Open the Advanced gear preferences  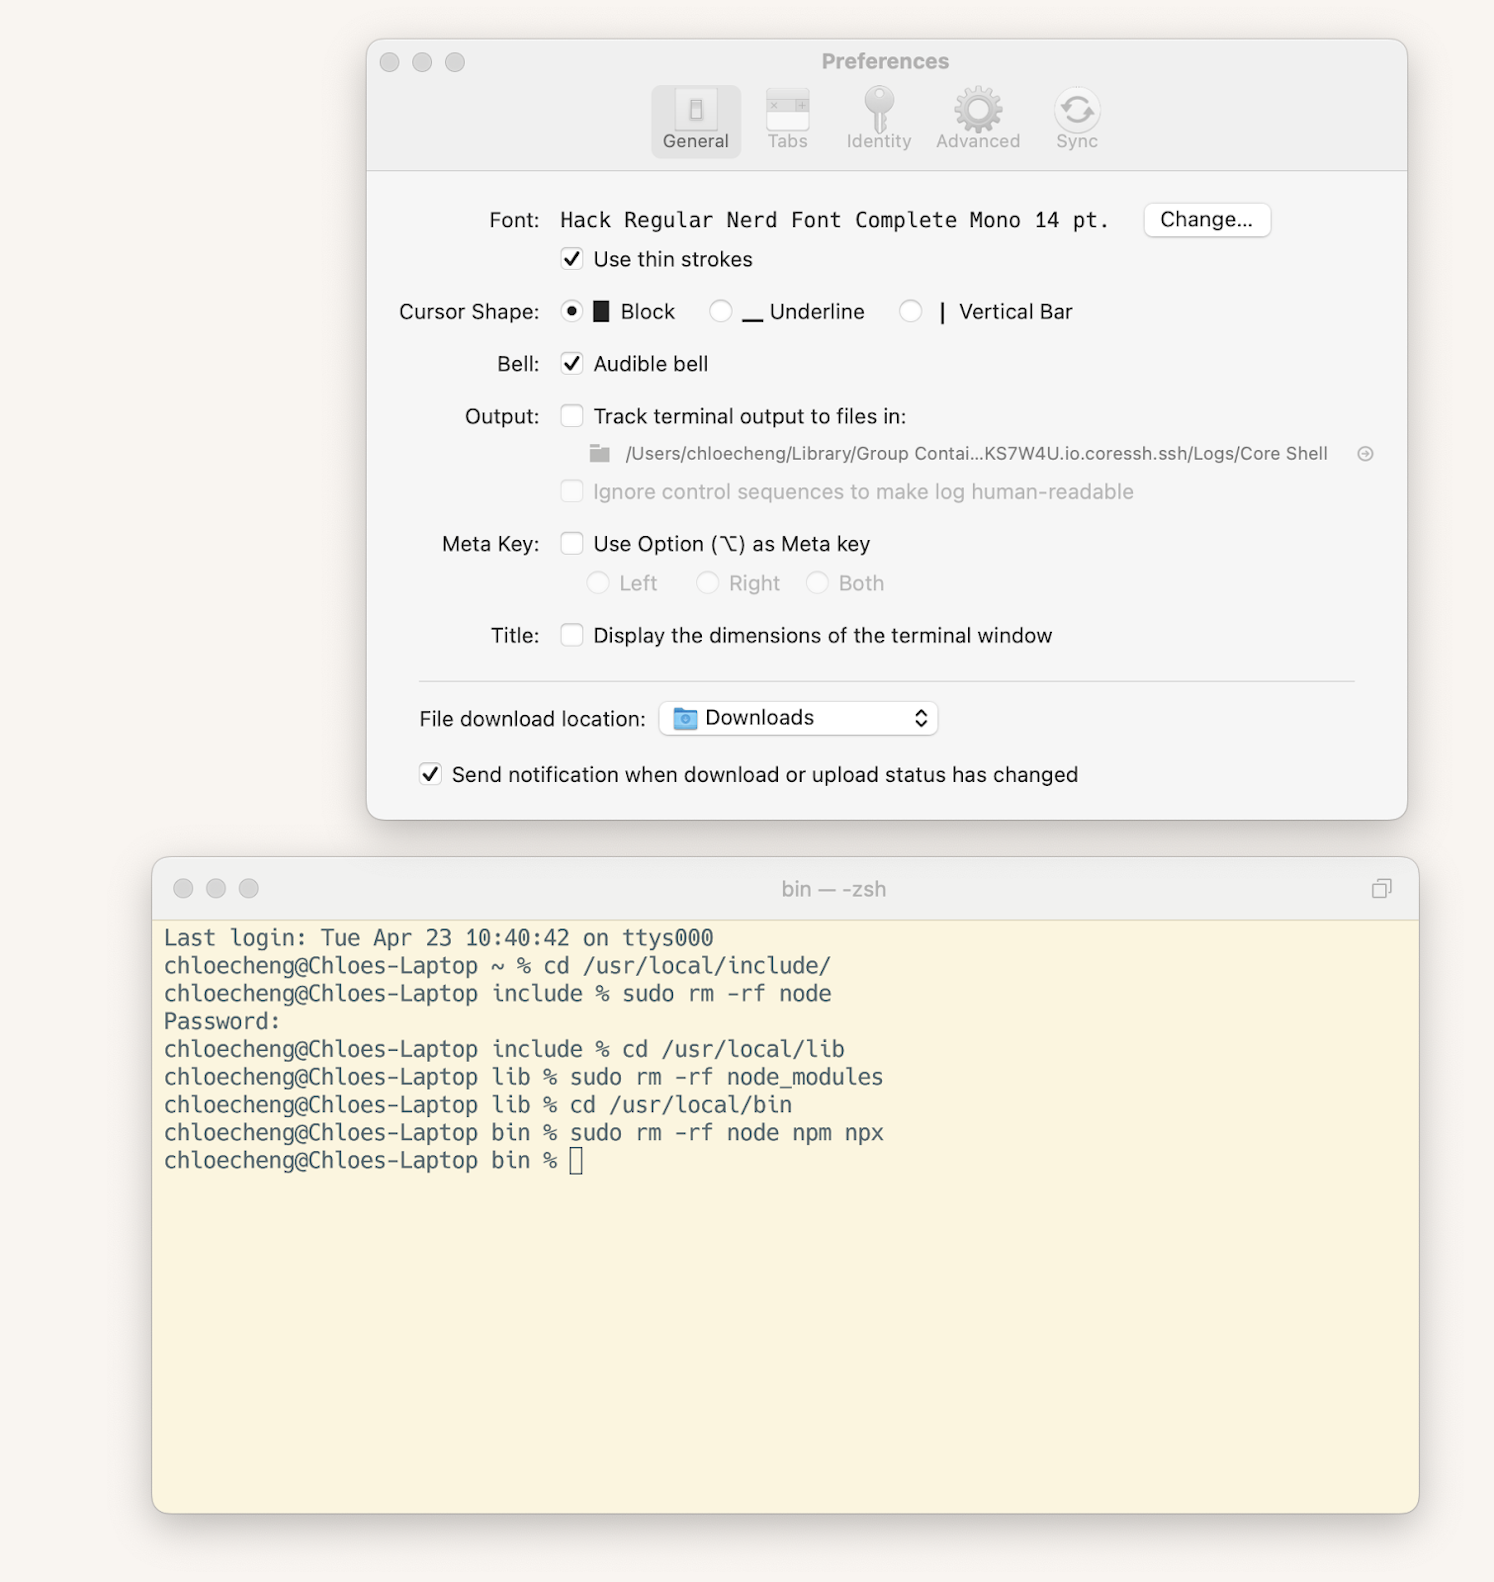977,120
